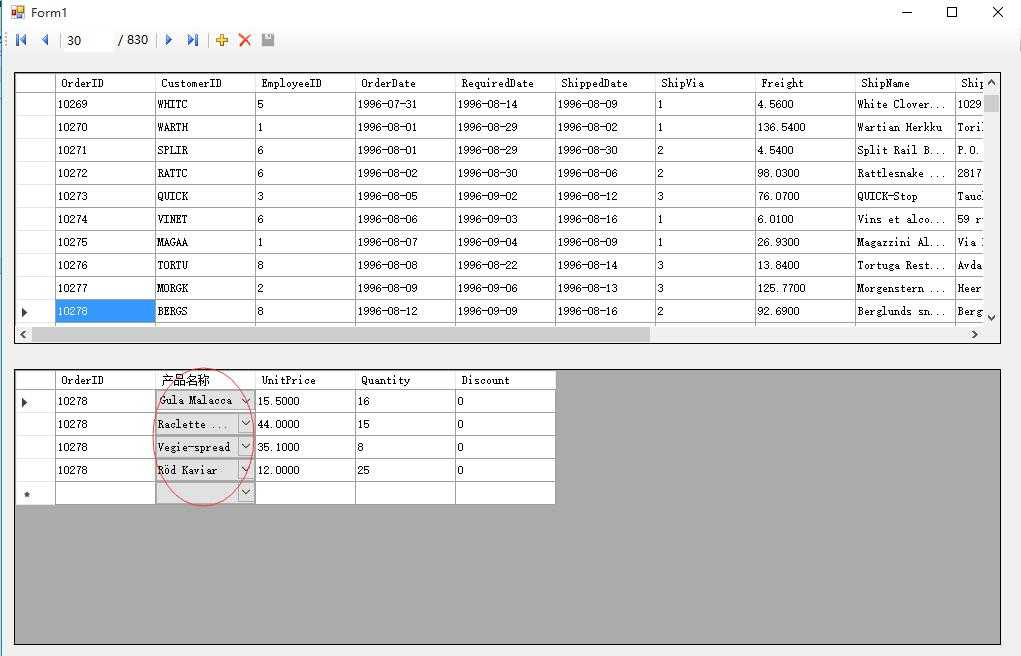Select the Discount cell in the Raclette row
The height and width of the screenshot is (656, 1021).
click(x=505, y=424)
